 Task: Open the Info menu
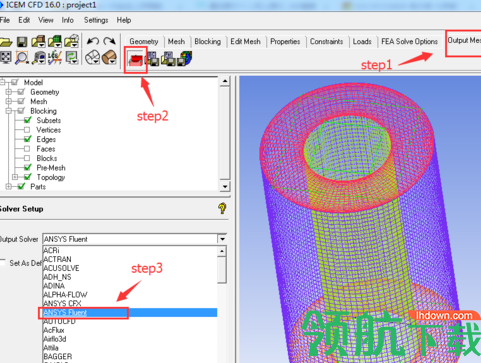coord(68,20)
